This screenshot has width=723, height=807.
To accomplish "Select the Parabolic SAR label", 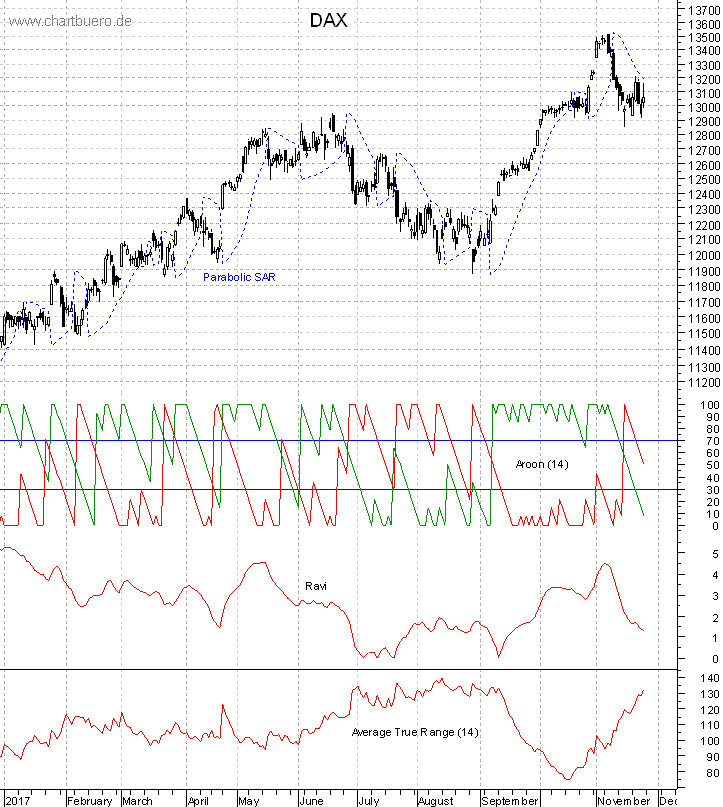I will pos(239,277).
